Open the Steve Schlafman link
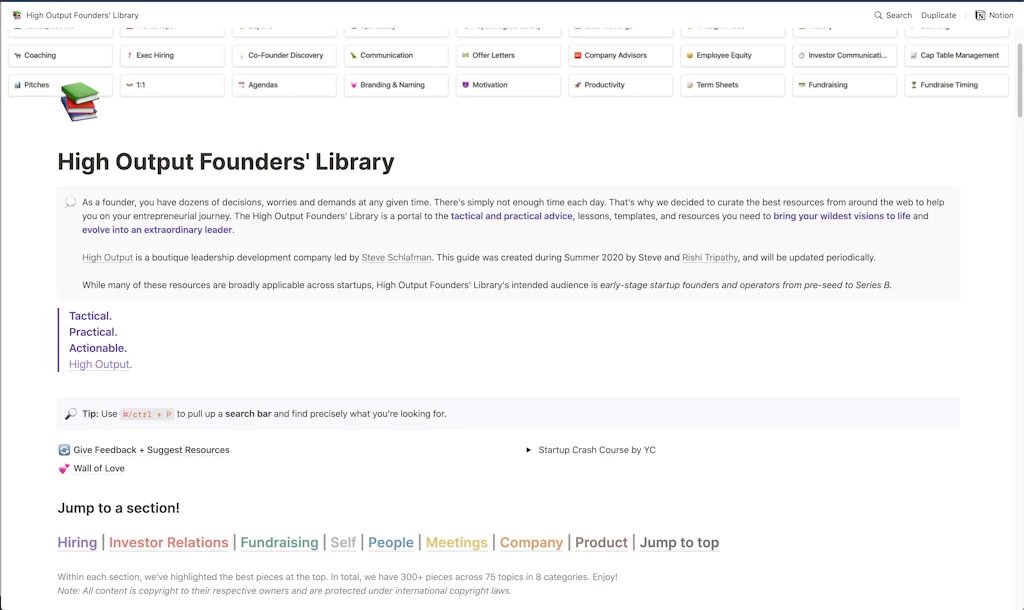Viewport: 1024px width, 610px height. [396, 257]
